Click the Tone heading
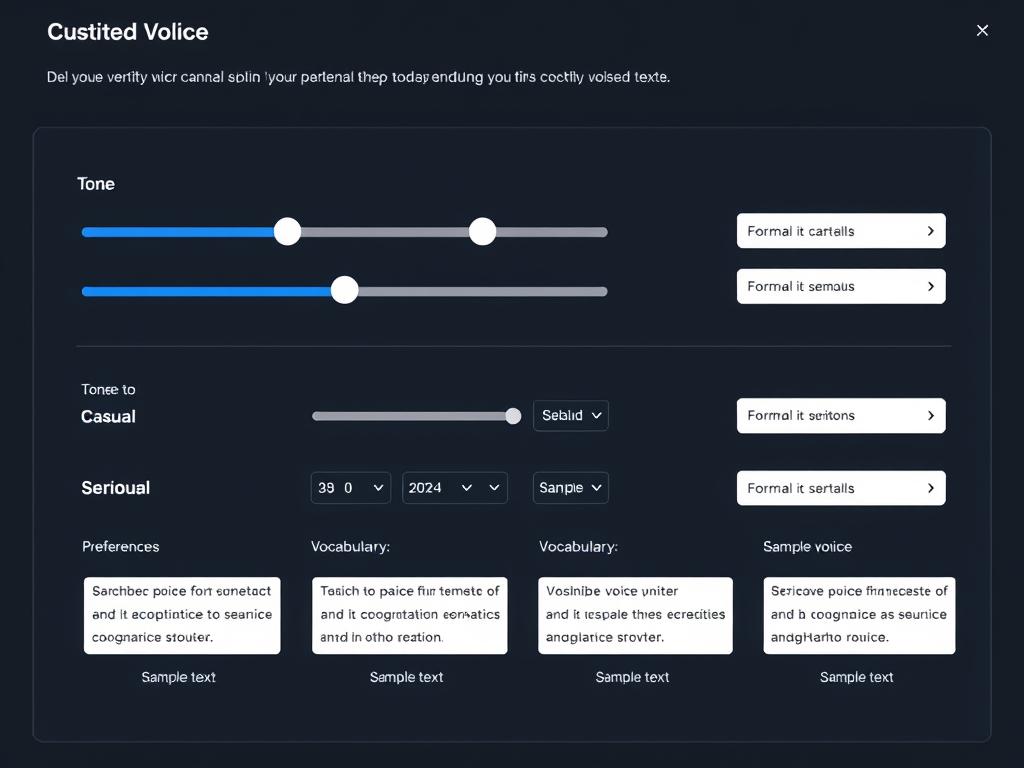The width and height of the screenshot is (1024, 768). pos(96,184)
